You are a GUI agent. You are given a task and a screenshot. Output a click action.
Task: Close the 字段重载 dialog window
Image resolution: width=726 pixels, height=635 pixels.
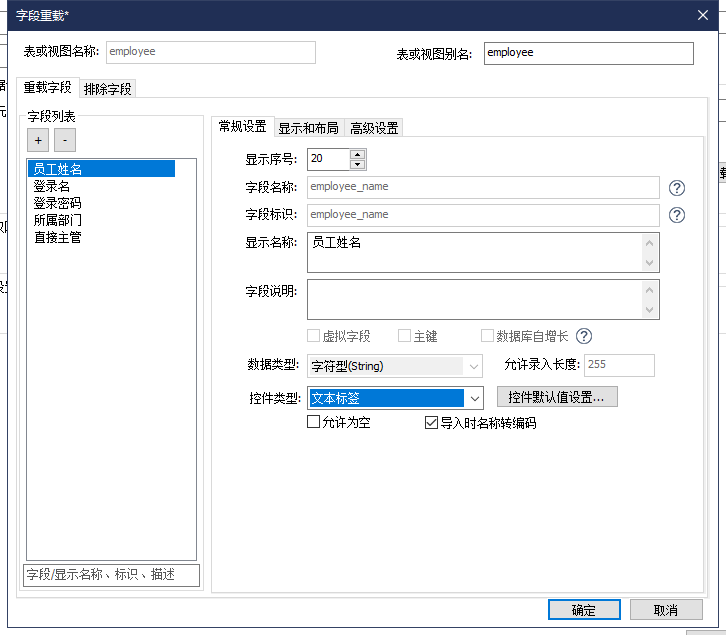click(x=704, y=14)
